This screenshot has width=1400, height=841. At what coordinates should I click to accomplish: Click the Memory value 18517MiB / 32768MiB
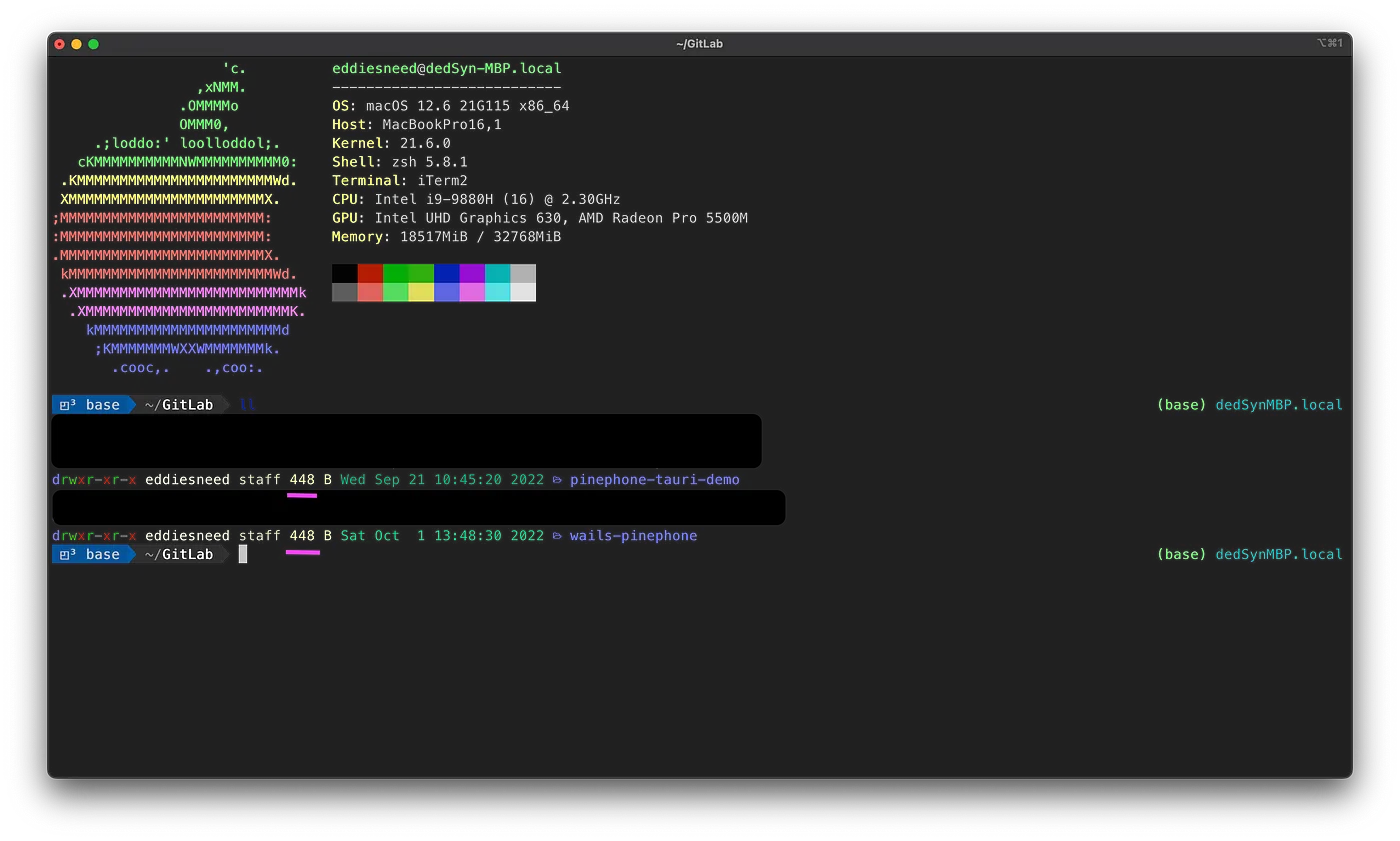[480, 237]
